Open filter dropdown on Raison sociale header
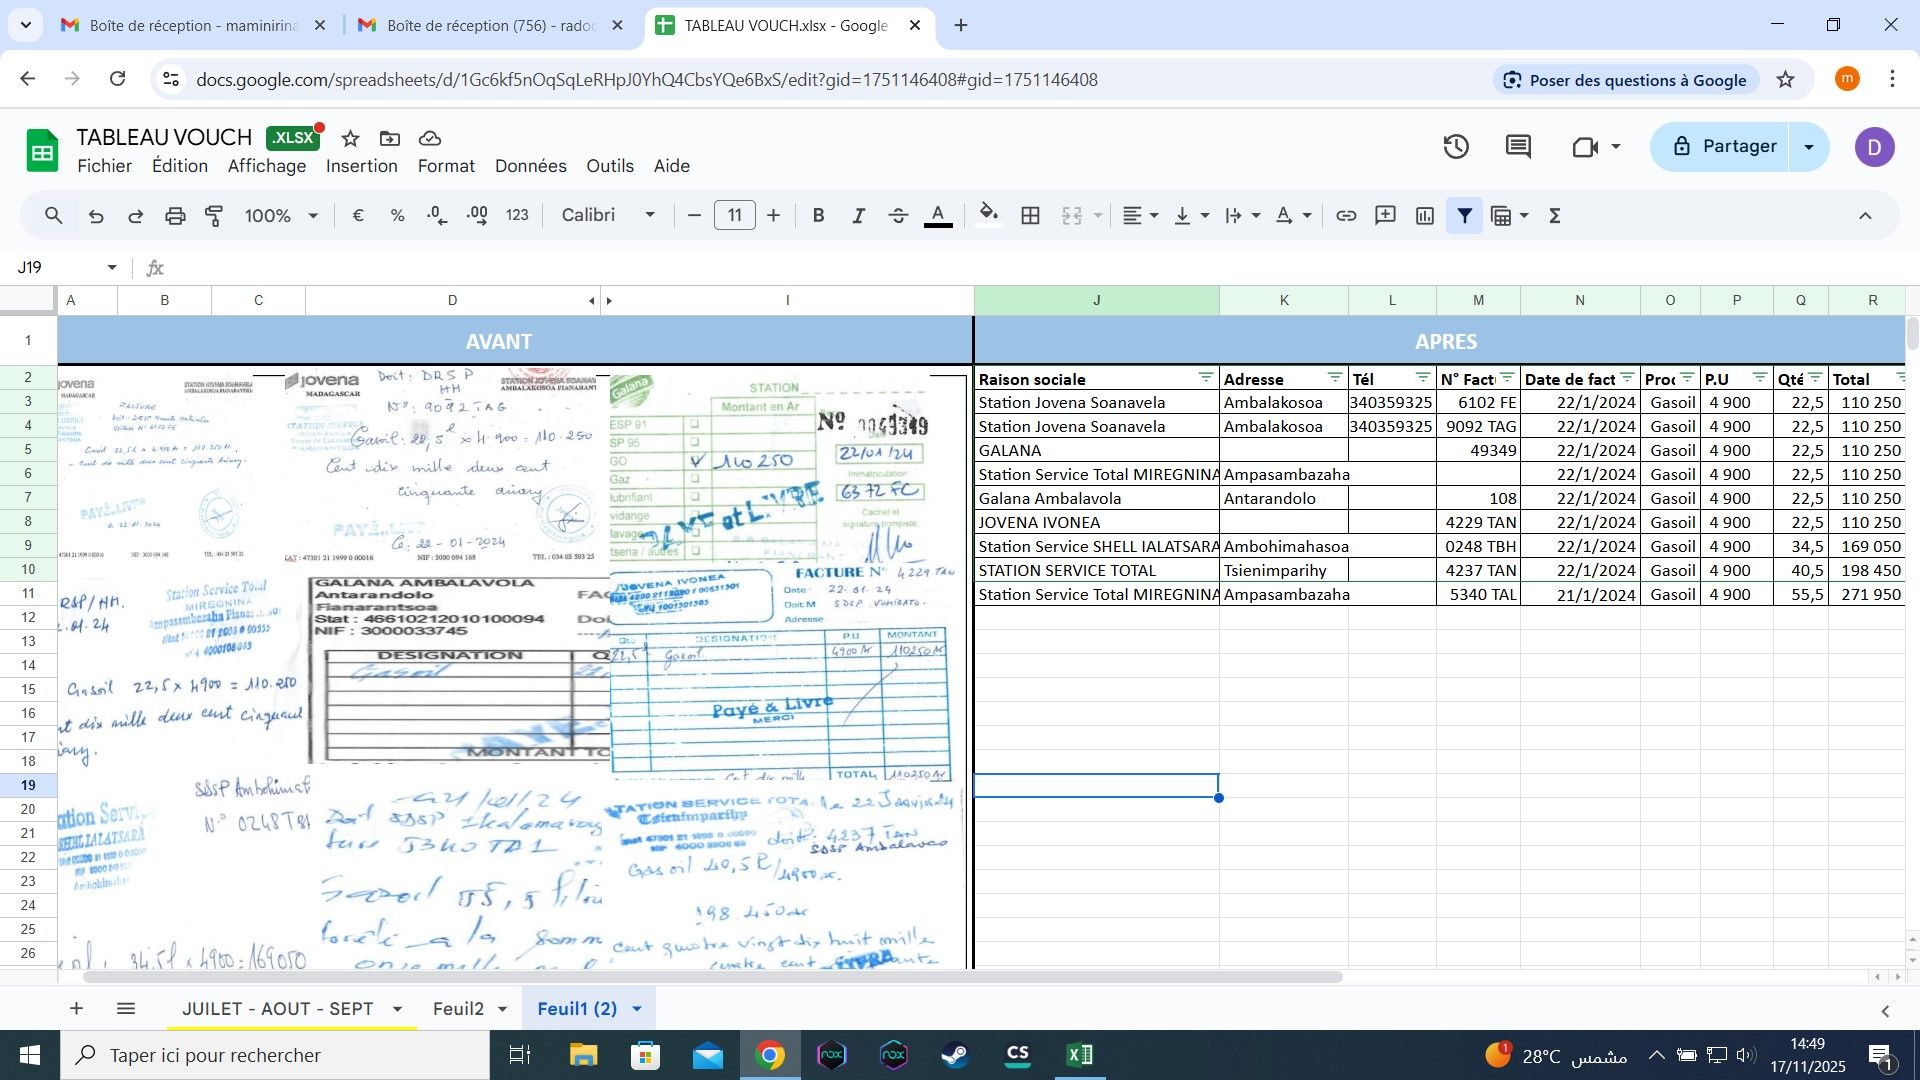The width and height of the screenshot is (1920, 1080). coord(1205,378)
